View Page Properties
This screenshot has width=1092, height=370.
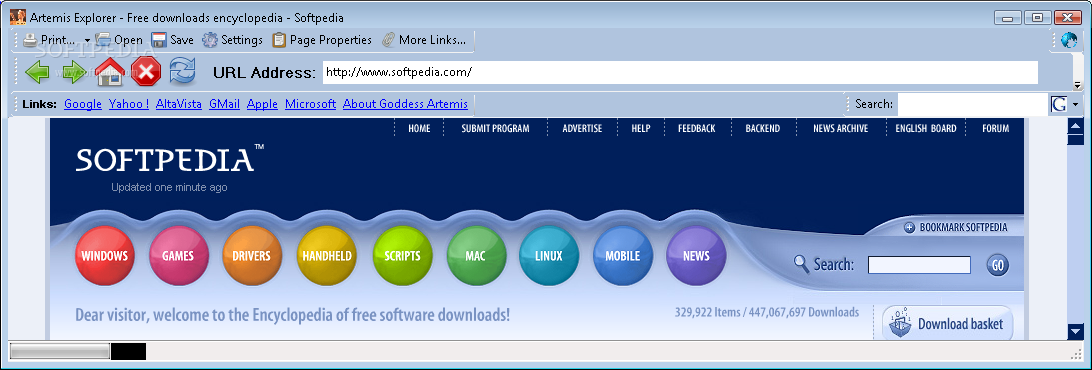coord(322,40)
